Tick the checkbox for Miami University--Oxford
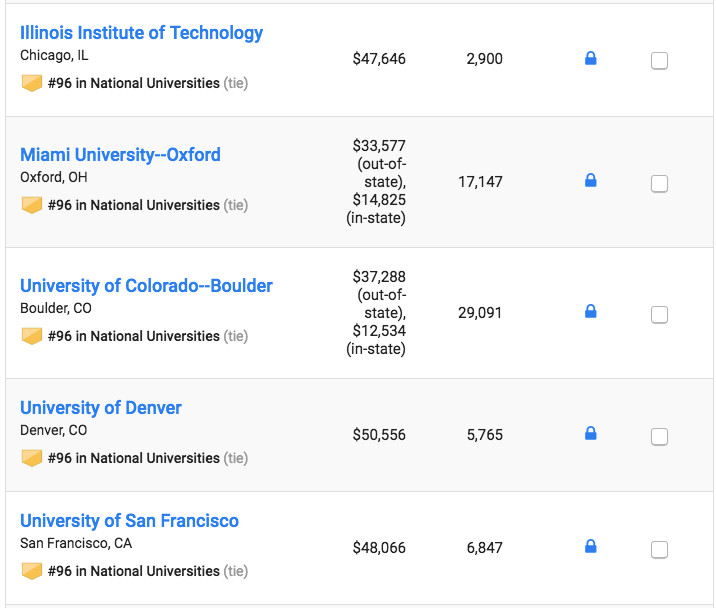The image size is (716, 608). (x=659, y=183)
